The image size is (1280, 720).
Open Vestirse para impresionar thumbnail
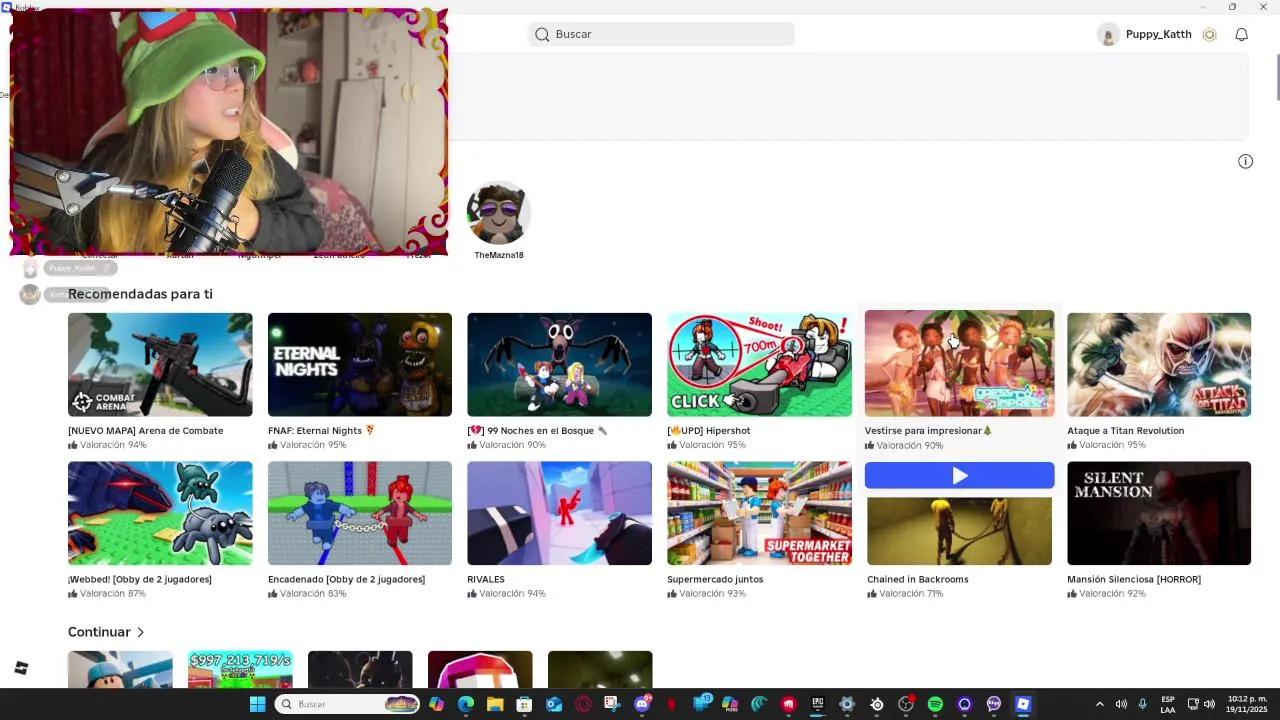pos(959,363)
